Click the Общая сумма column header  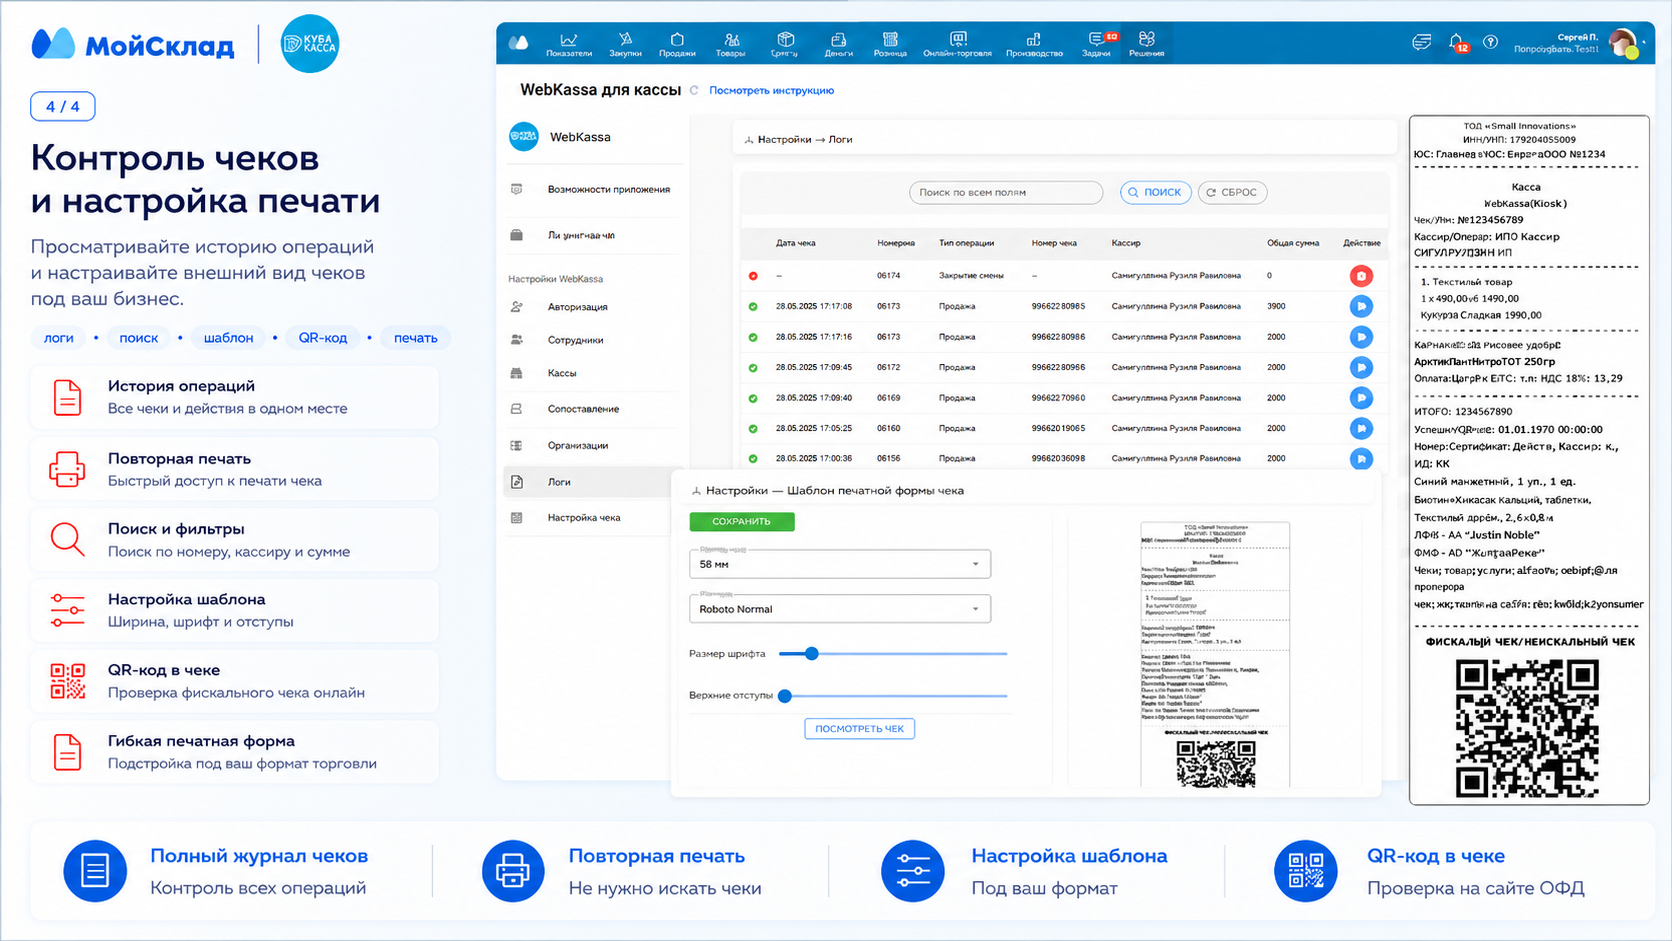click(x=1293, y=243)
